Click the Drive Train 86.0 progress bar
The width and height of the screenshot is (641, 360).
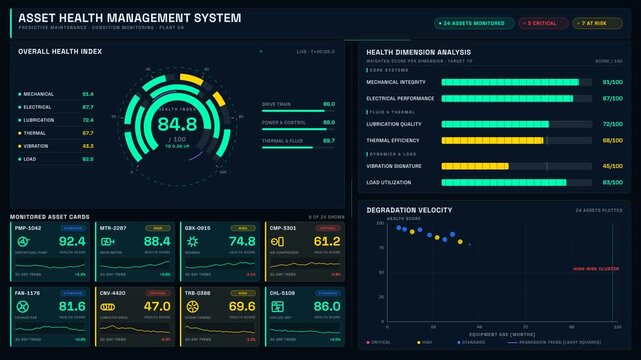(298, 111)
